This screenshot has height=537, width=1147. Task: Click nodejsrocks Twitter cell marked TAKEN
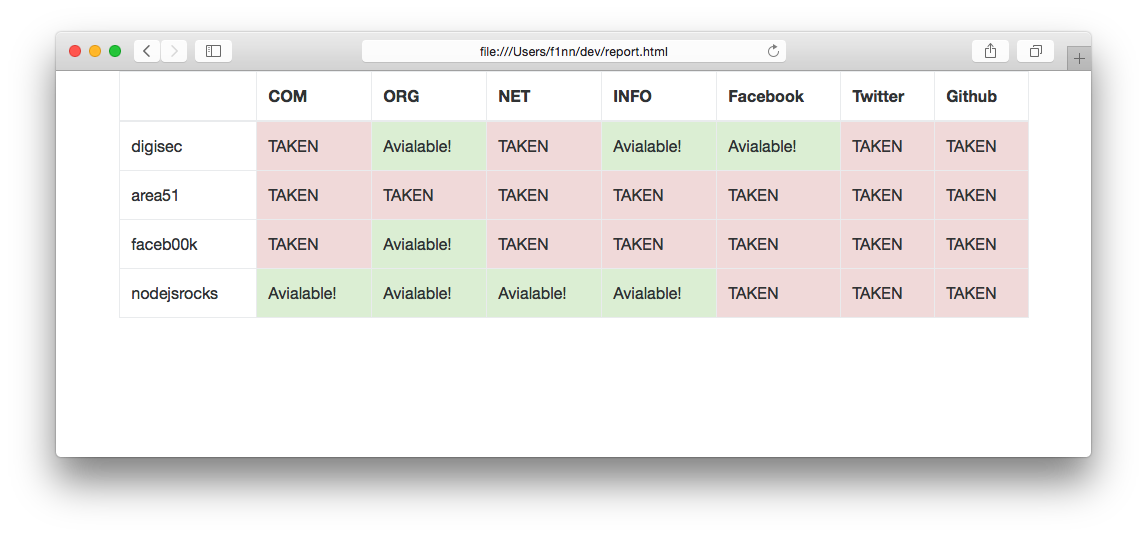(x=887, y=293)
